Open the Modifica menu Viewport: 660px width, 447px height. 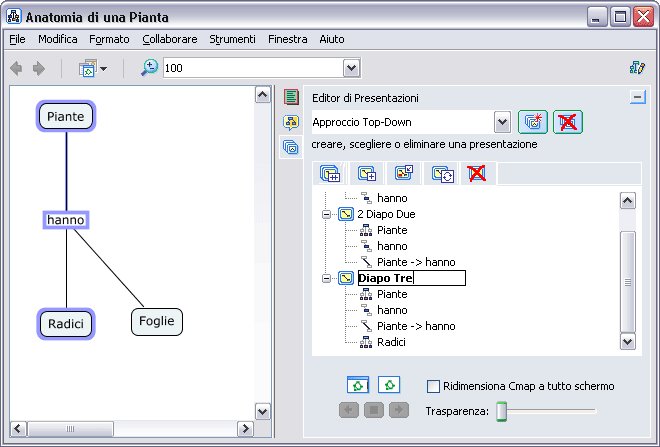click(x=58, y=39)
